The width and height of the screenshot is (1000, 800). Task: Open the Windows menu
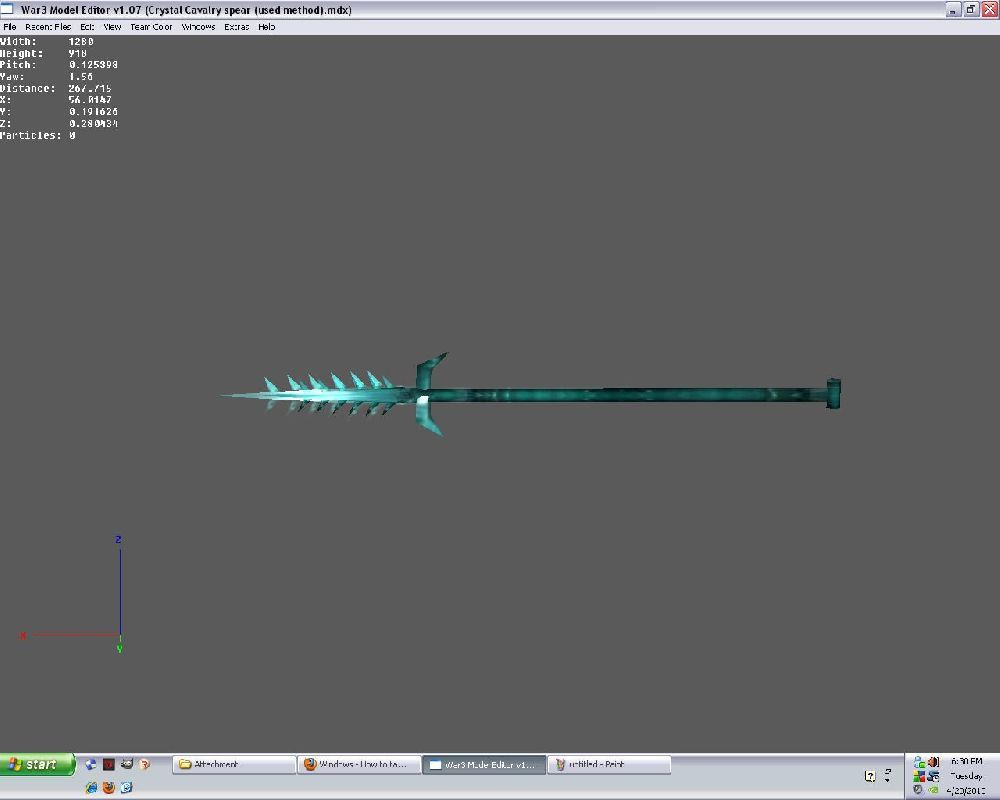pyautogui.click(x=198, y=27)
